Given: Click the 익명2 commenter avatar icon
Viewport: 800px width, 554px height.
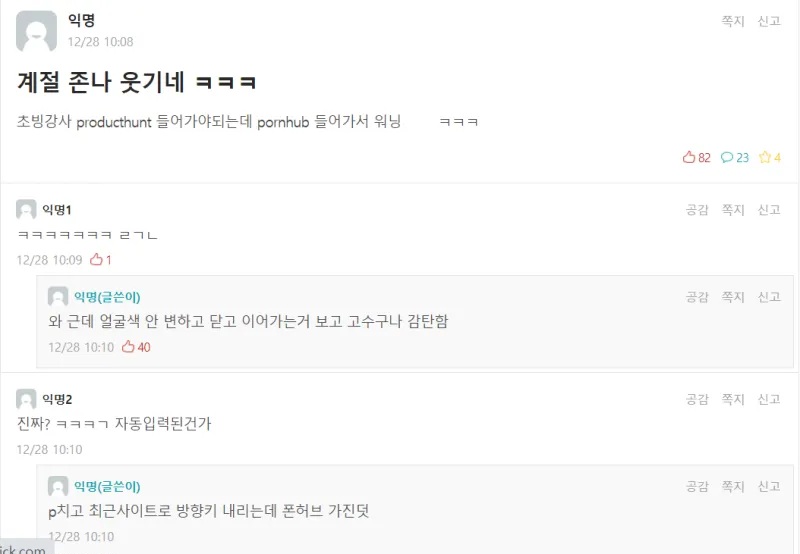Looking at the screenshot, I should tap(26, 399).
